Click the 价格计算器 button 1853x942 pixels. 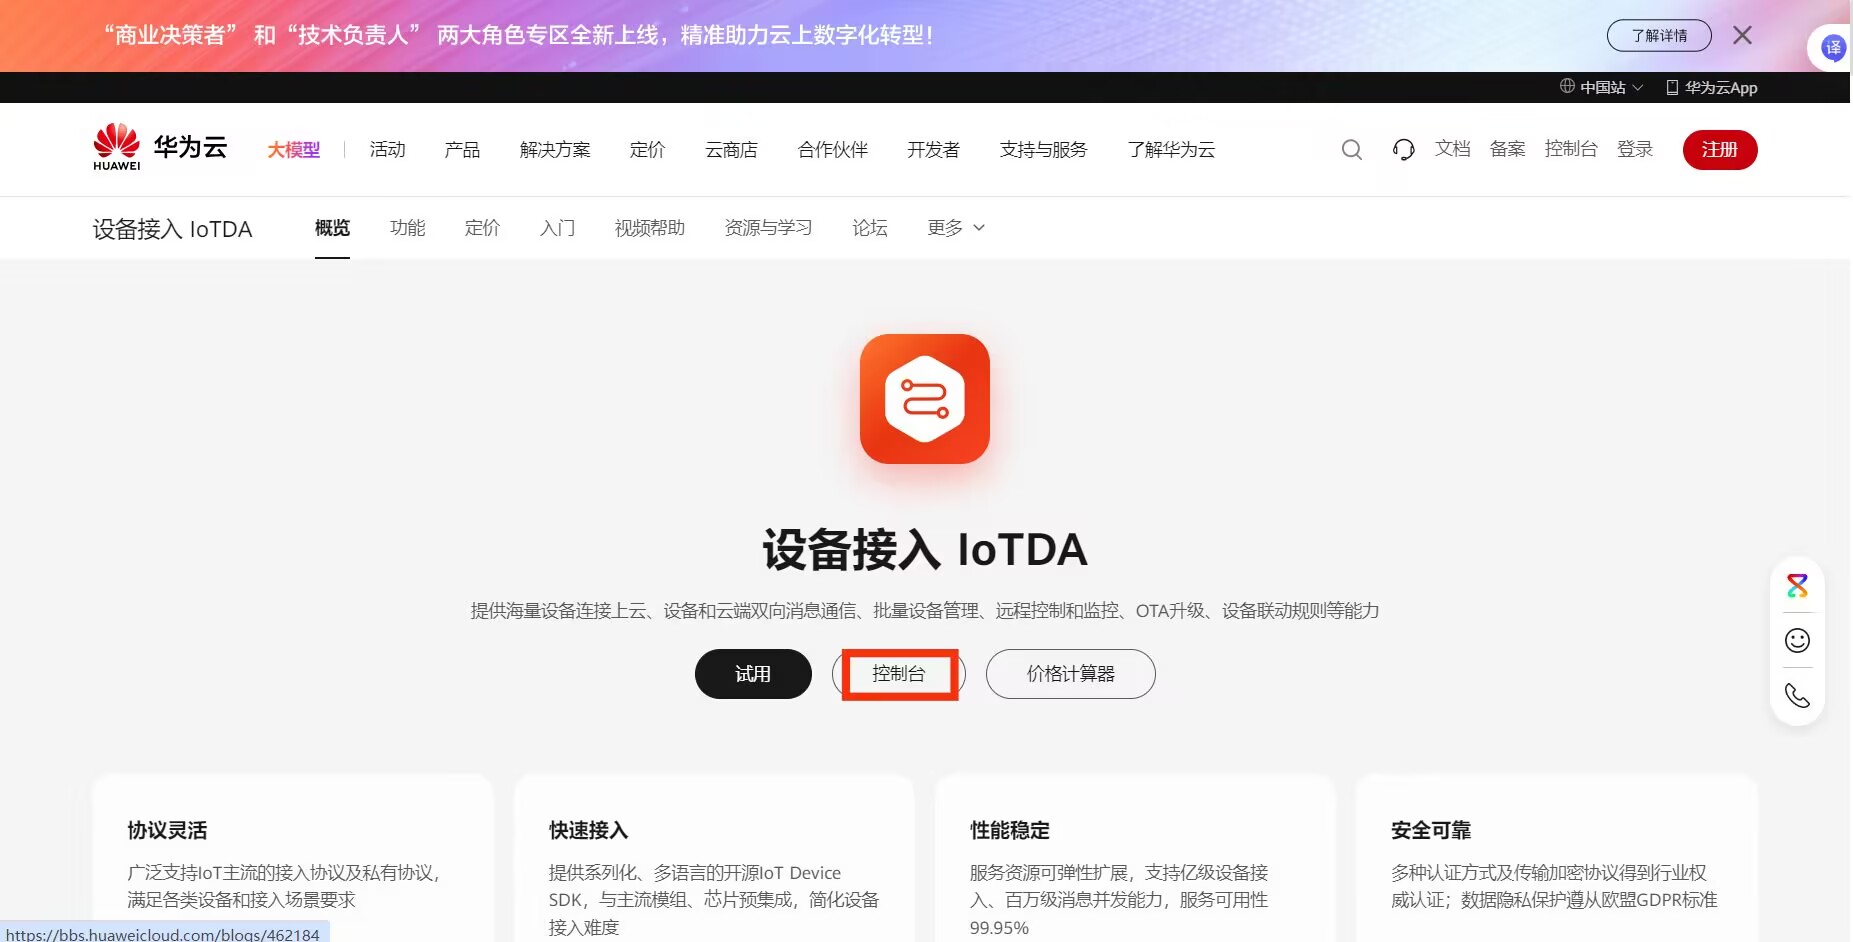tap(1071, 674)
